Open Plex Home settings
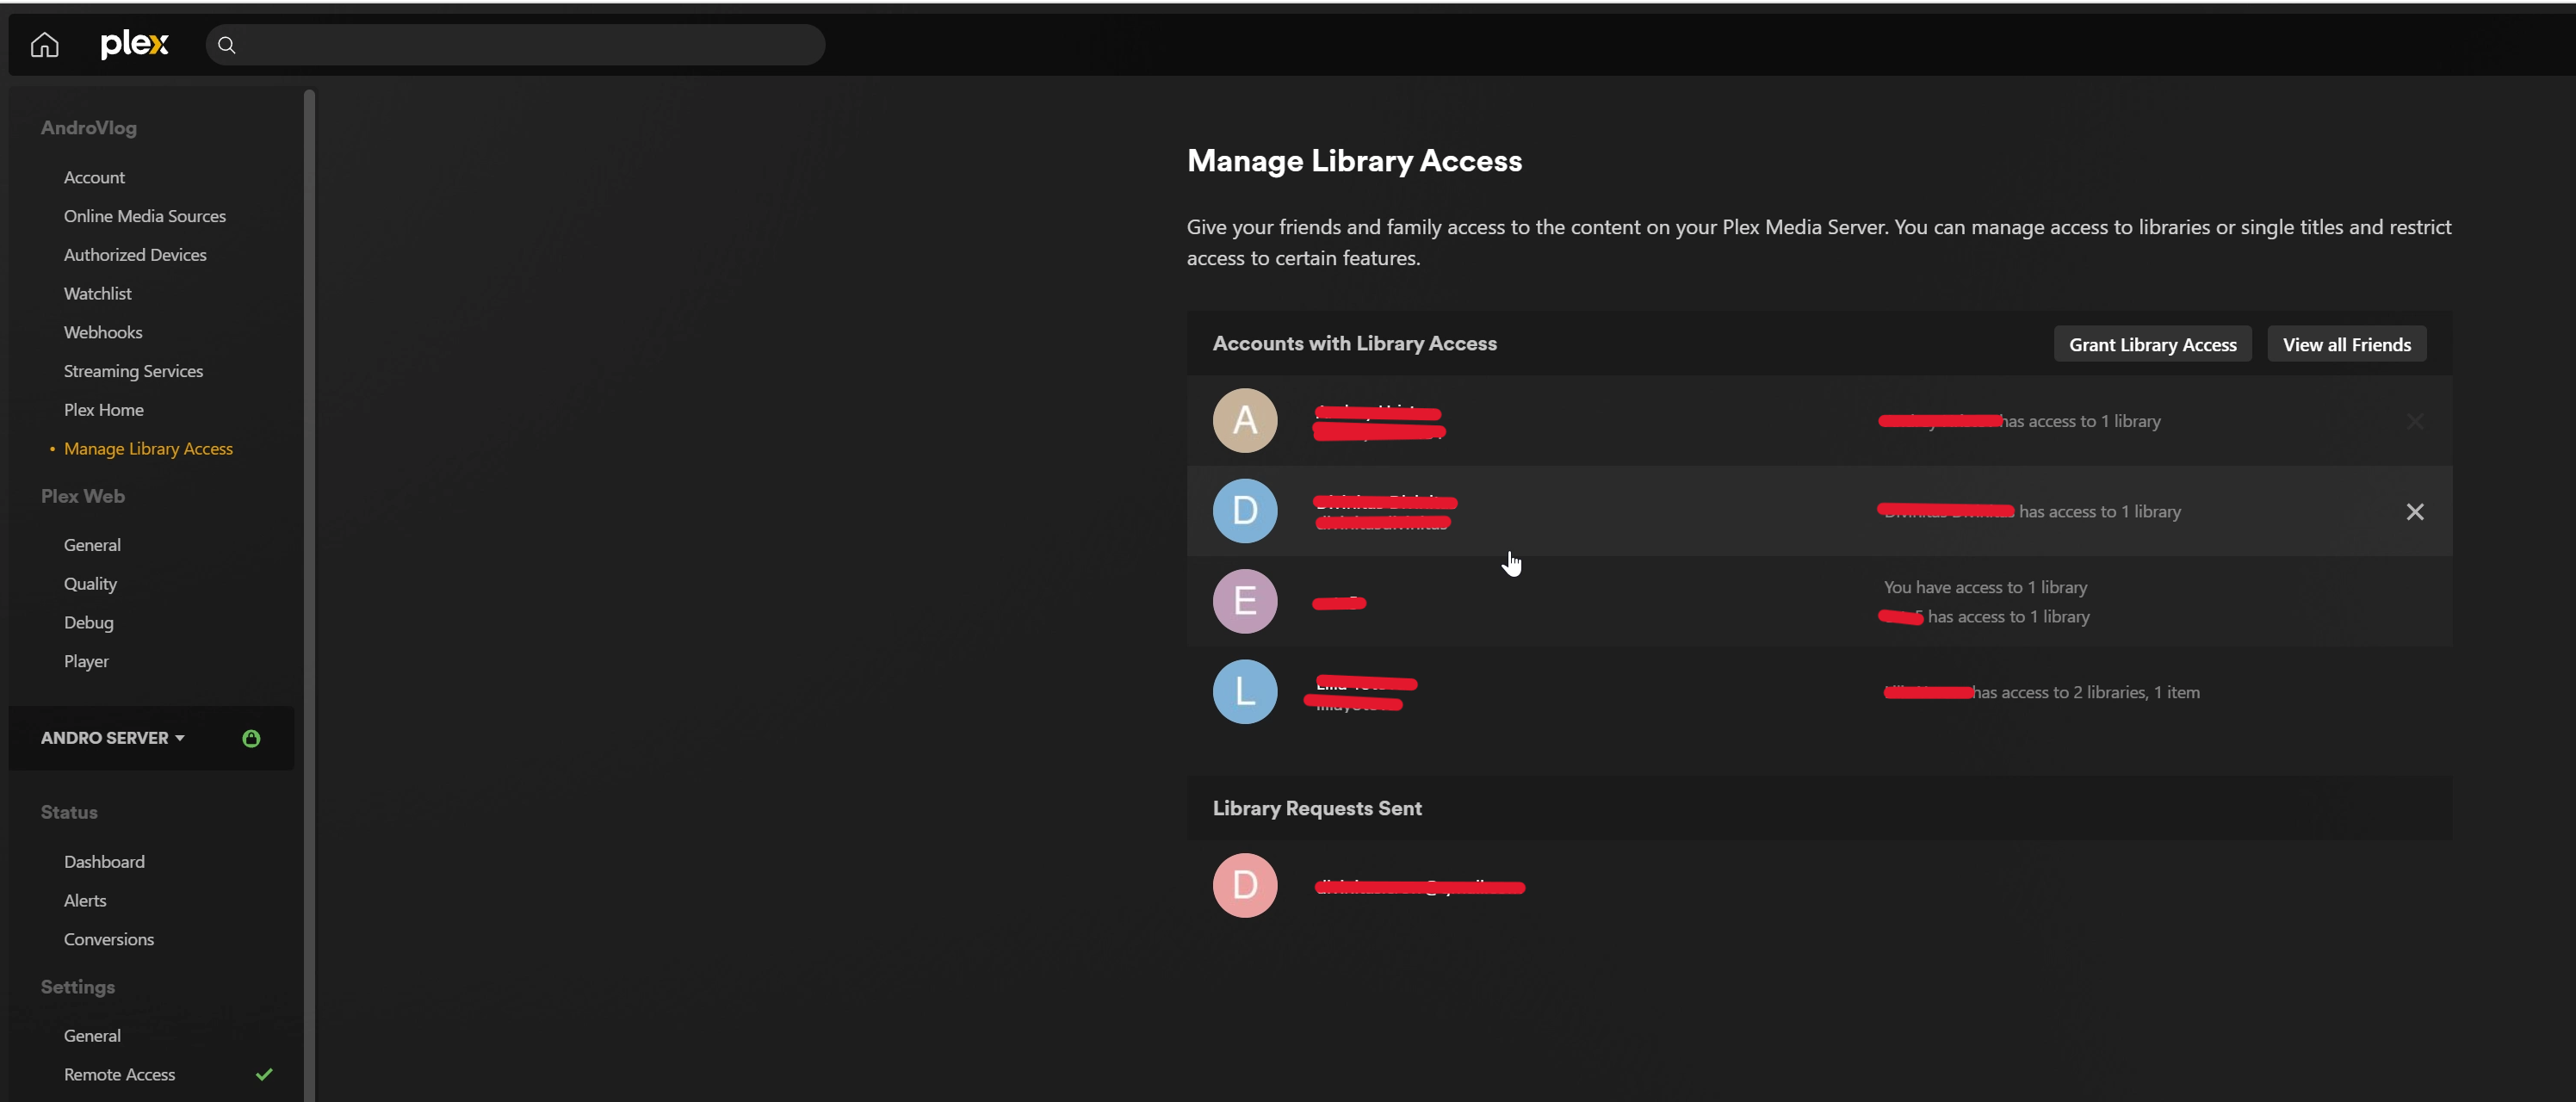Image resolution: width=2576 pixels, height=1102 pixels. point(104,410)
